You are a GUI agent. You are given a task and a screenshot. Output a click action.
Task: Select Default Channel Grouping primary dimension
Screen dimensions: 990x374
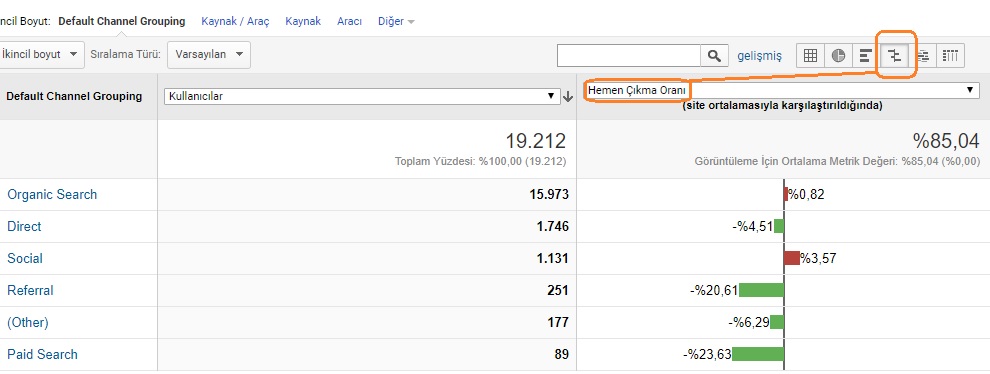coord(122,21)
